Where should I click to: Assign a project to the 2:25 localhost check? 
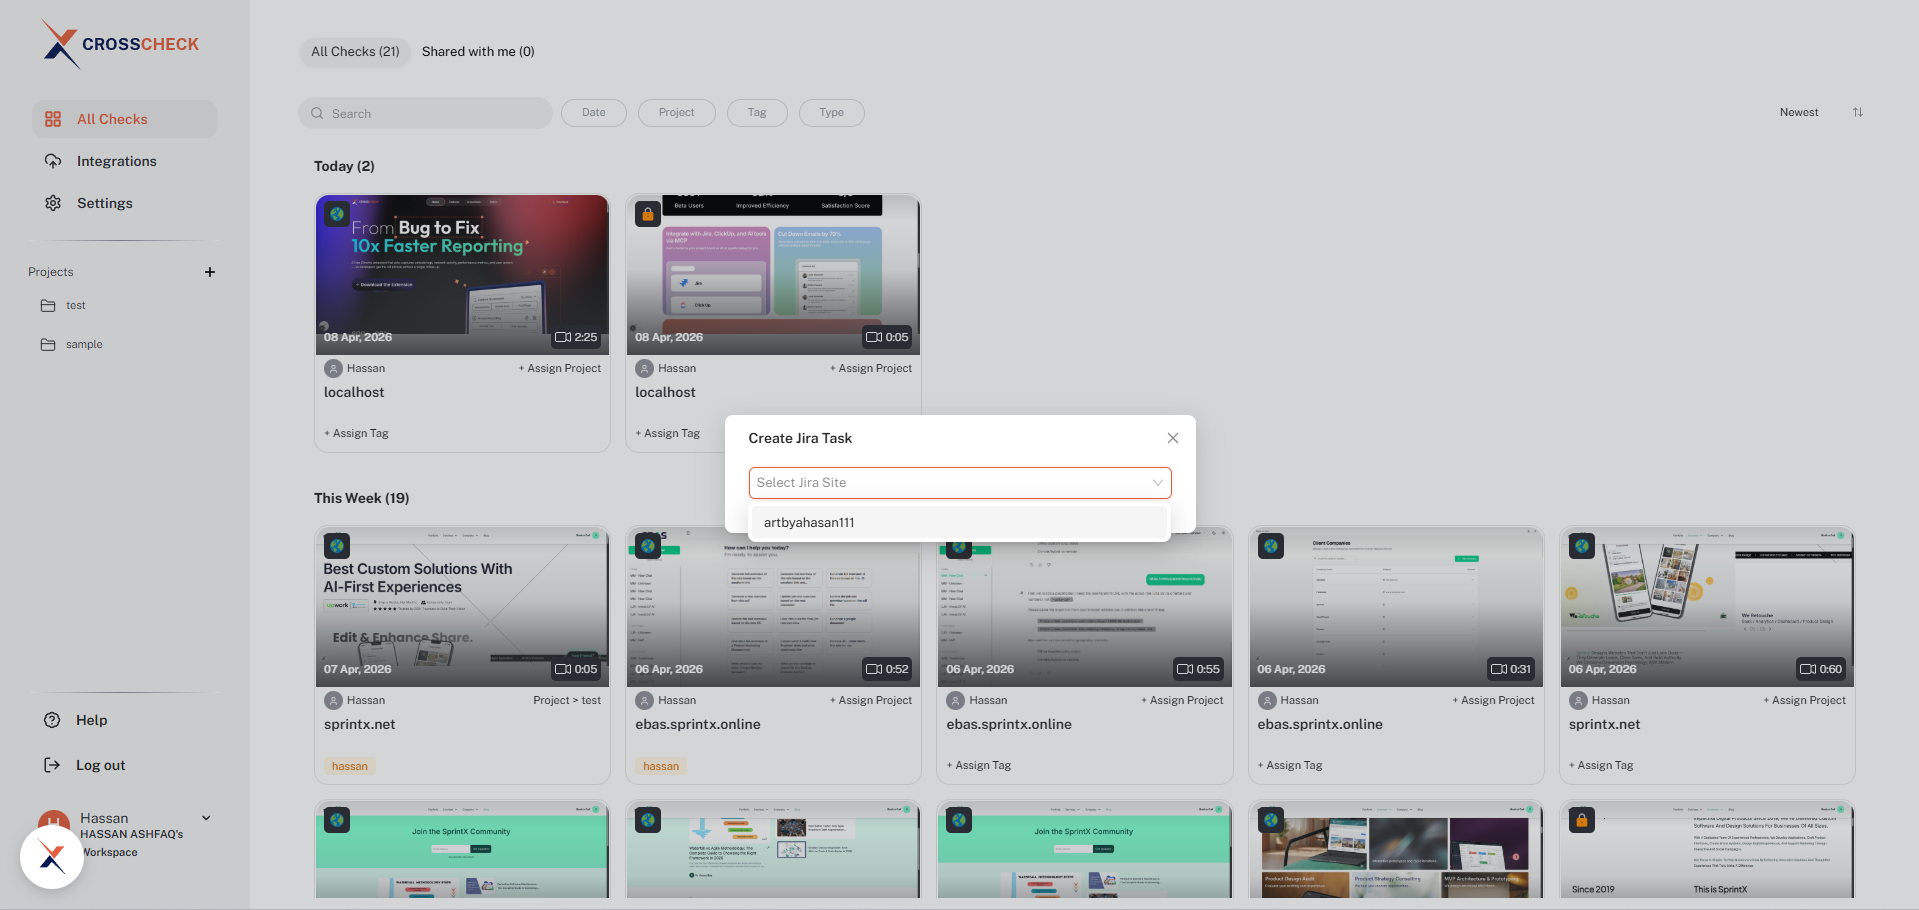tap(560, 368)
